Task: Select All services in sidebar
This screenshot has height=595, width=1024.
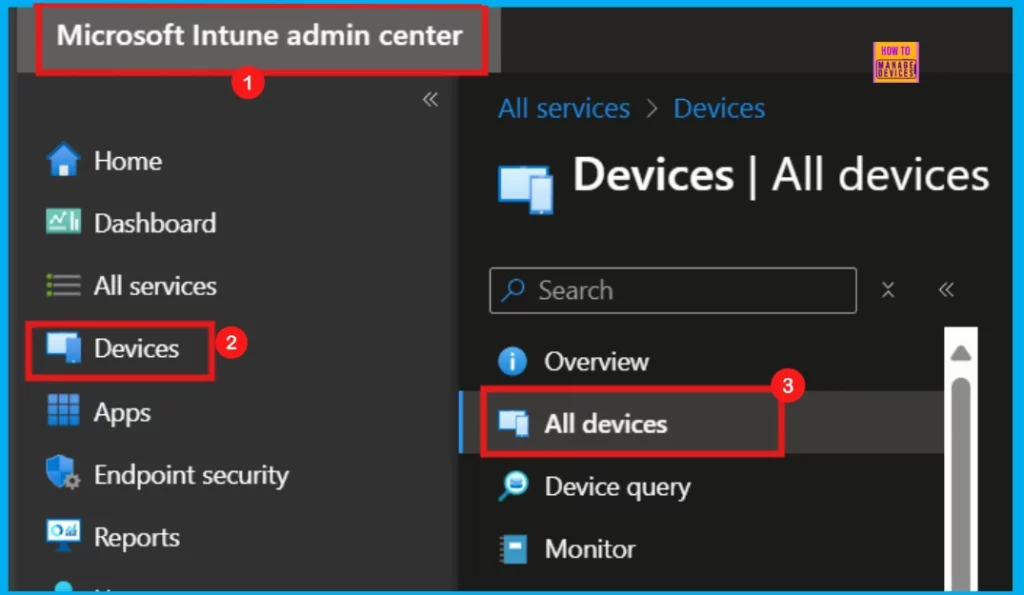Action: 155,286
